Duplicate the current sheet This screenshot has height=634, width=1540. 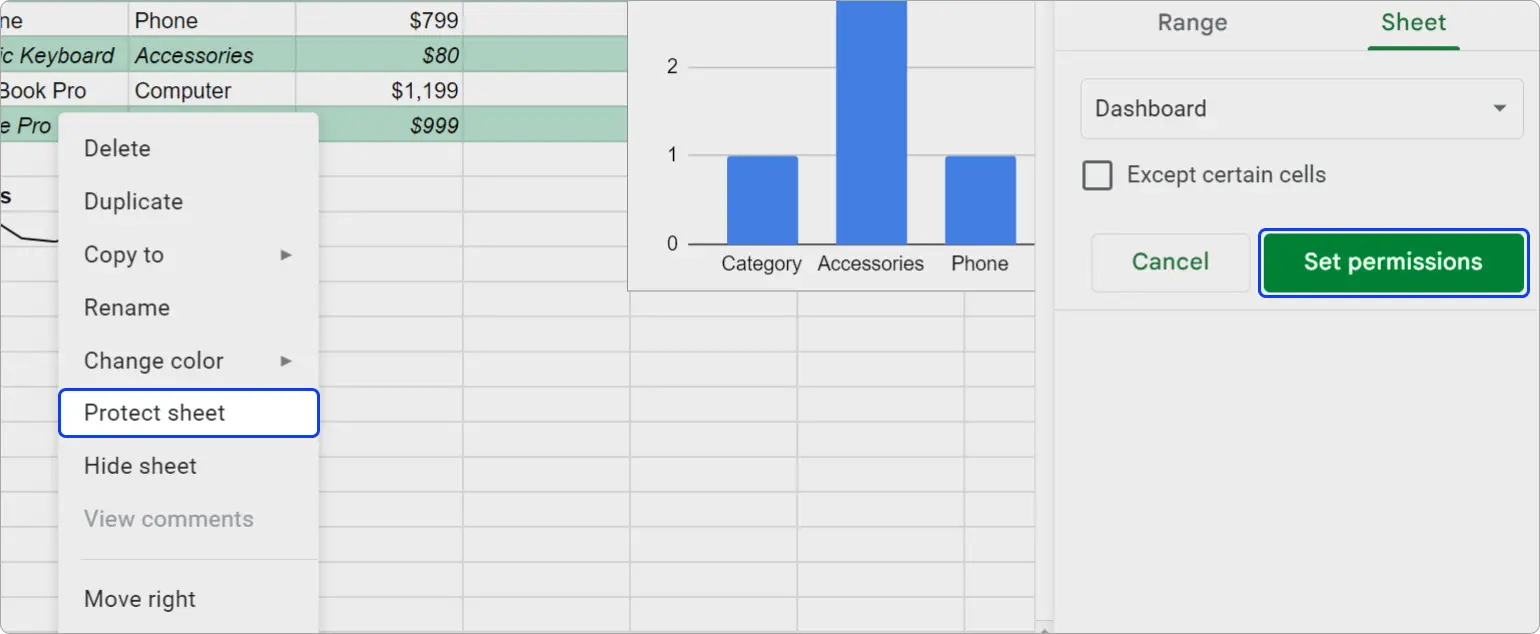pyautogui.click(x=133, y=201)
